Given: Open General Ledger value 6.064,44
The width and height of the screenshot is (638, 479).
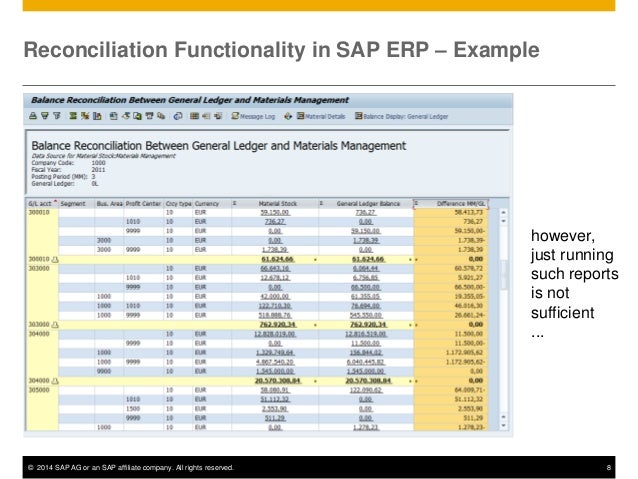Looking at the screenshot, I should pos(365,269).
